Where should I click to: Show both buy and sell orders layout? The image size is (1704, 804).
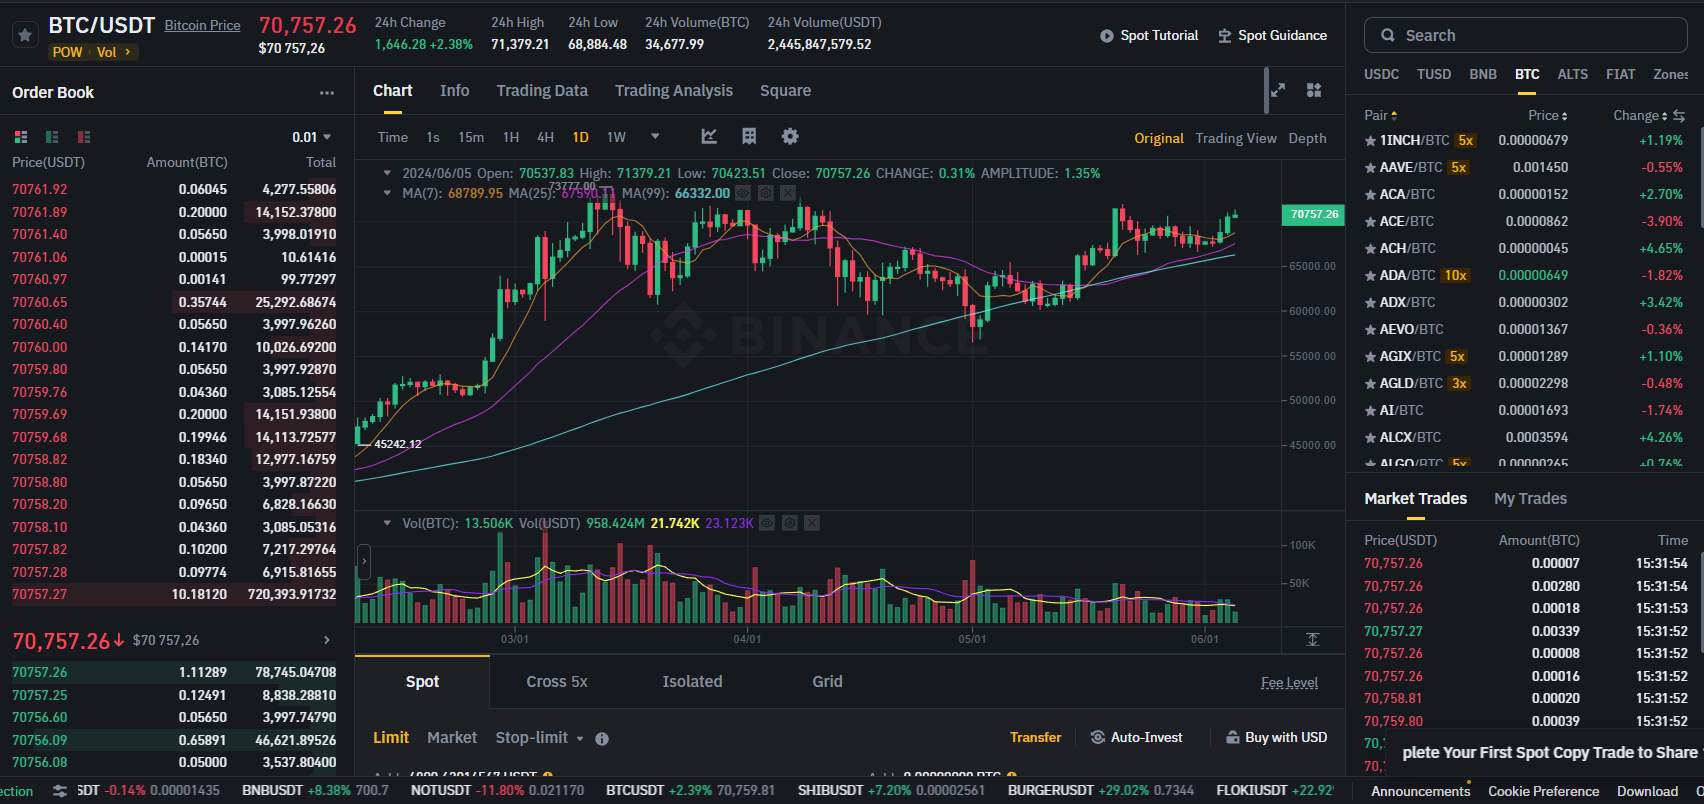21,137
